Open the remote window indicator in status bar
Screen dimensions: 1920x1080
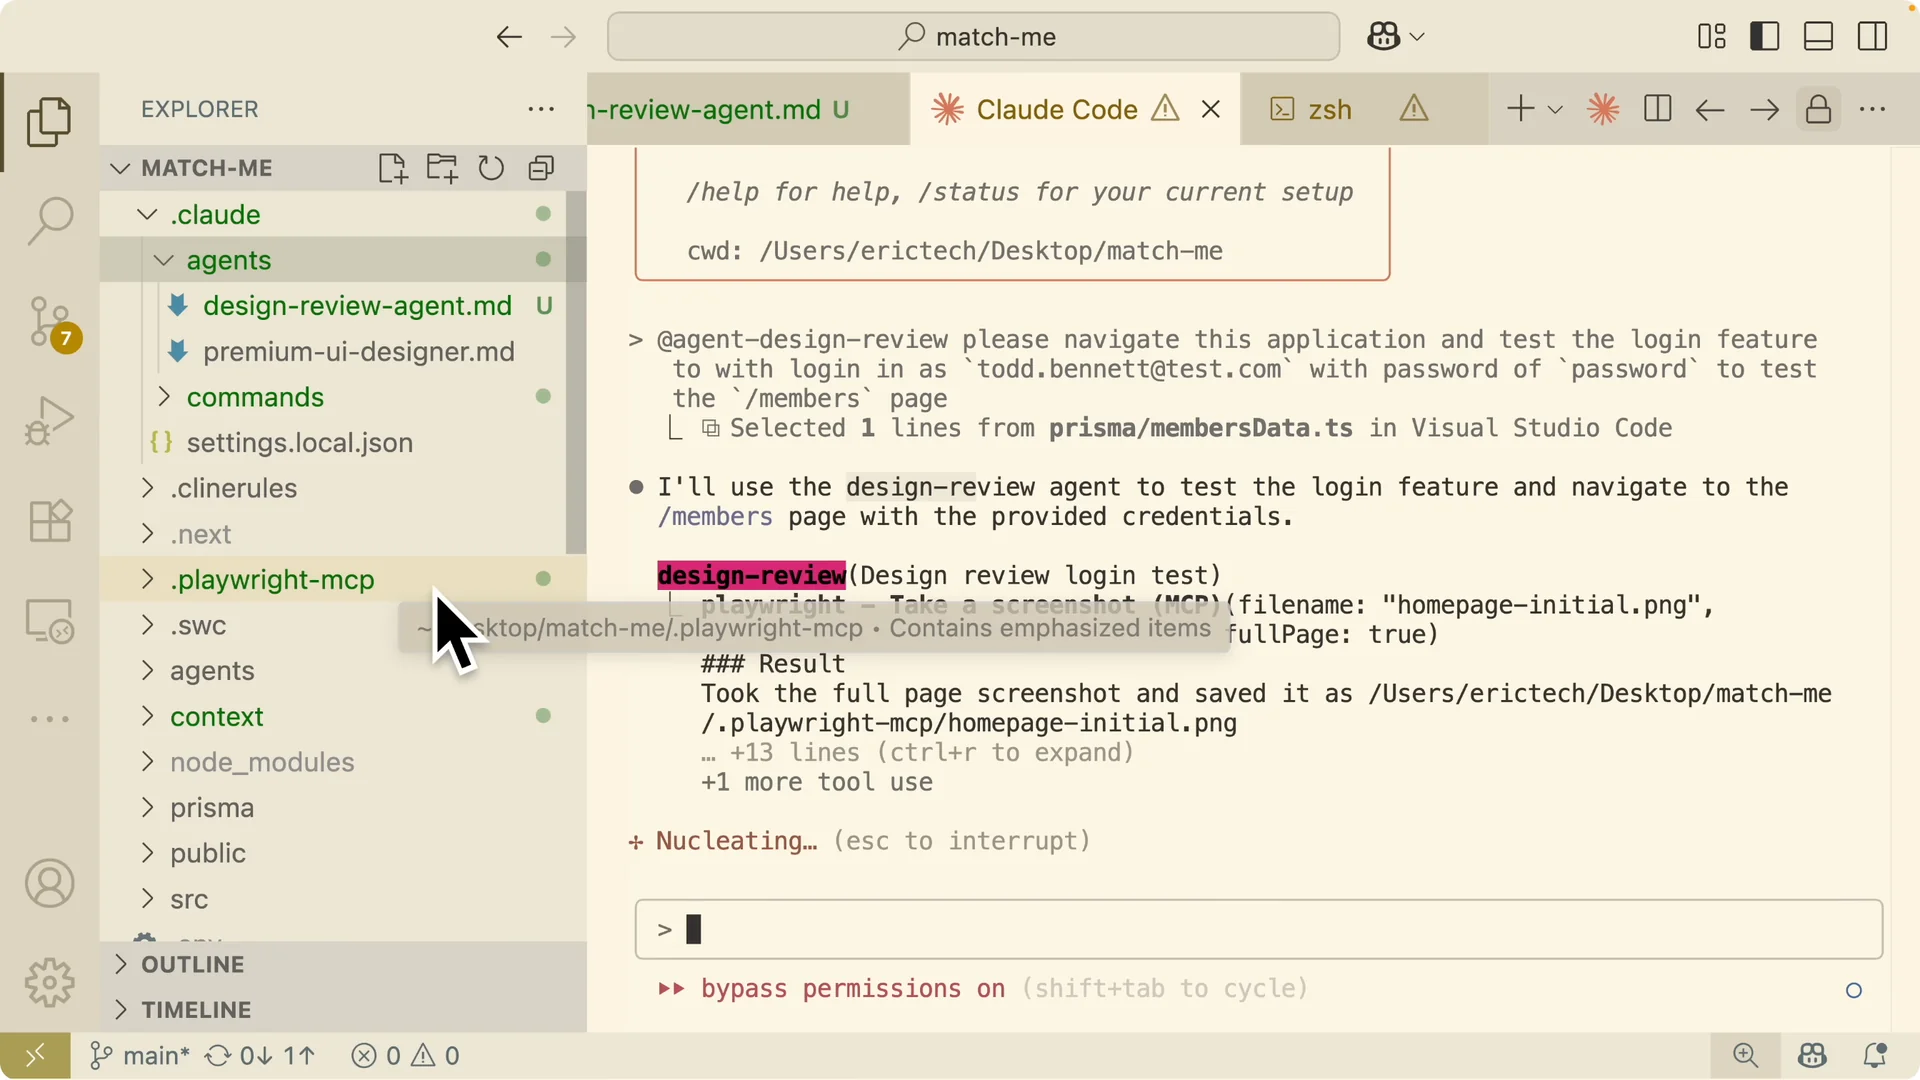[35, 1056]
